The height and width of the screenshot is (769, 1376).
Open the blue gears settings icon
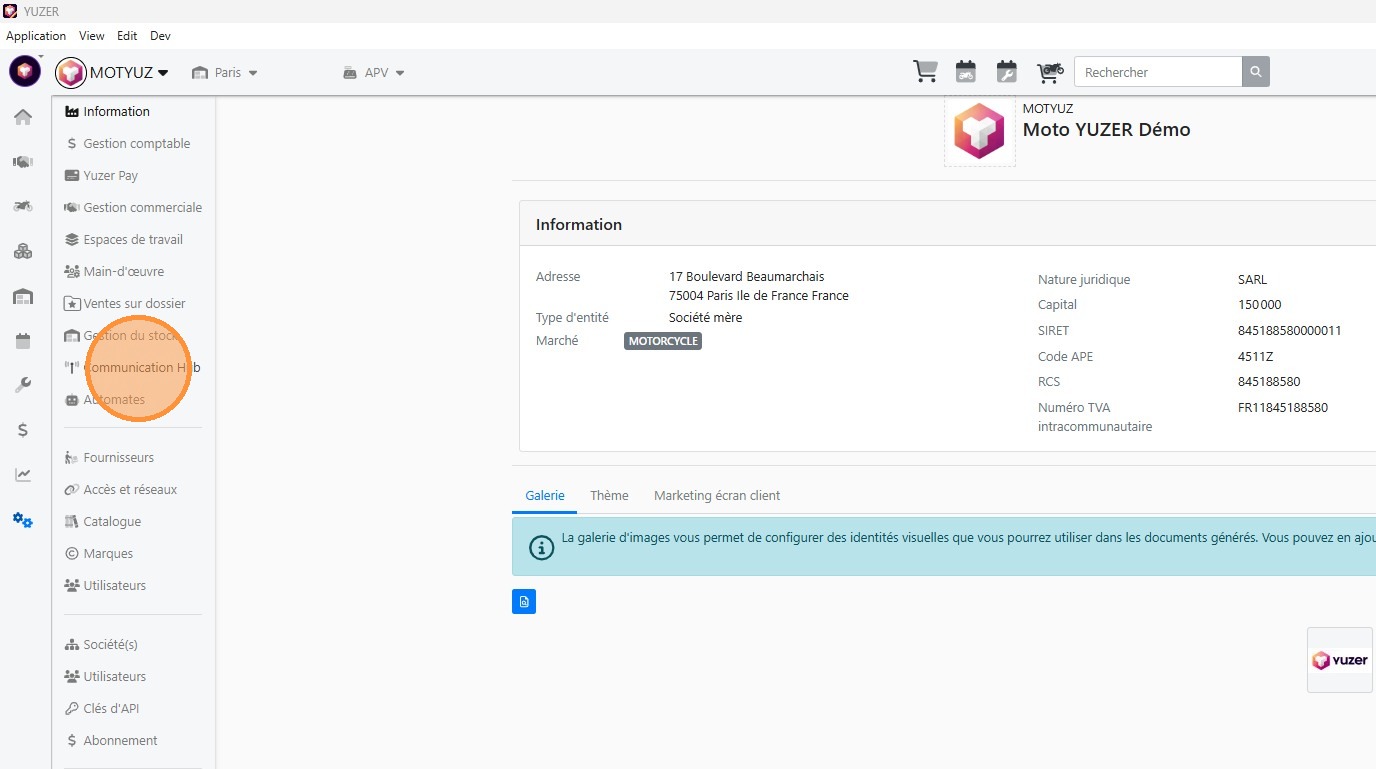coord(23,520)
